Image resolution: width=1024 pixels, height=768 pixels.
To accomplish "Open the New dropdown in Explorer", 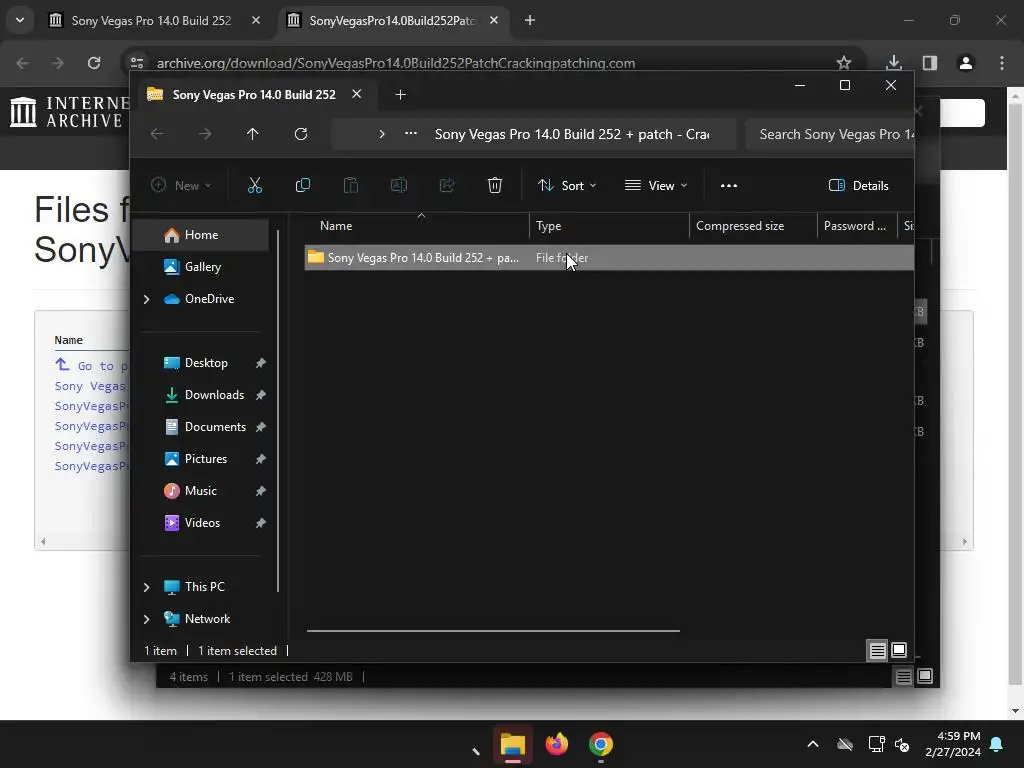I will click(181, 185).
